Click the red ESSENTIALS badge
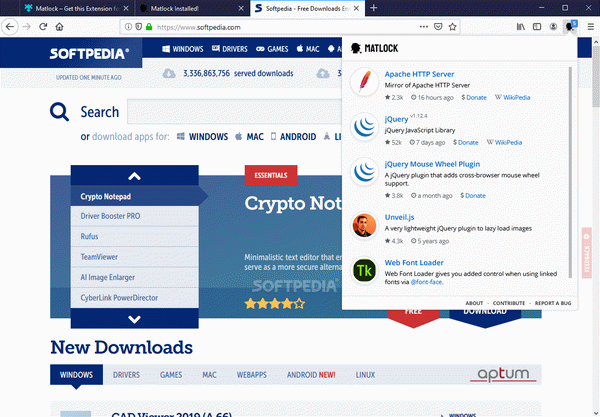Viewport: 600px width, 417px height. pyautogui.click(x=271, y=175)
